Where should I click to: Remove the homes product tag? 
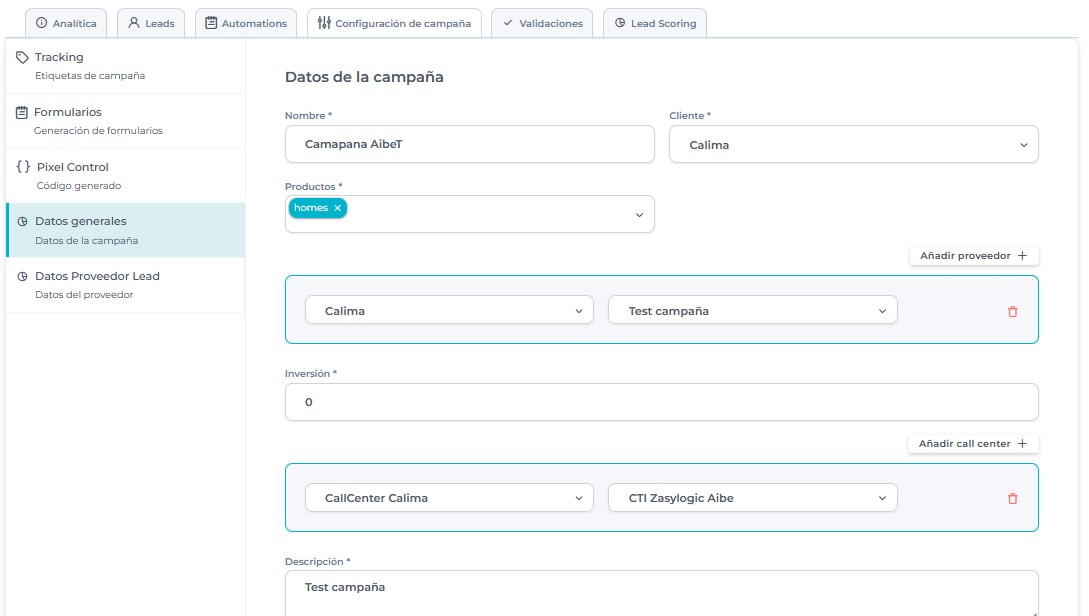click(338, 208)
